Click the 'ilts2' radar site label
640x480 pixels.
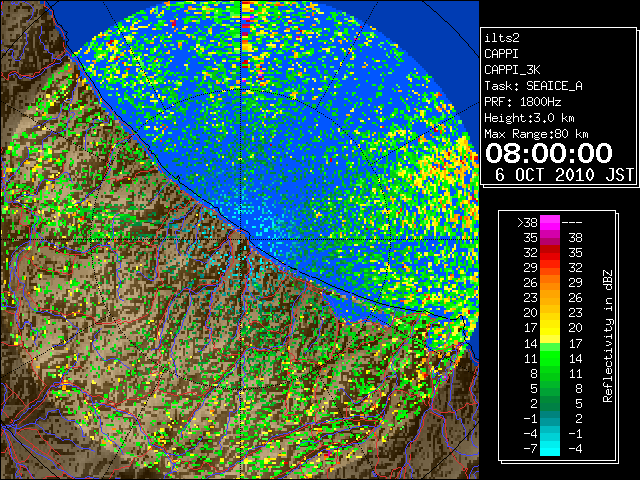(502, 38)
